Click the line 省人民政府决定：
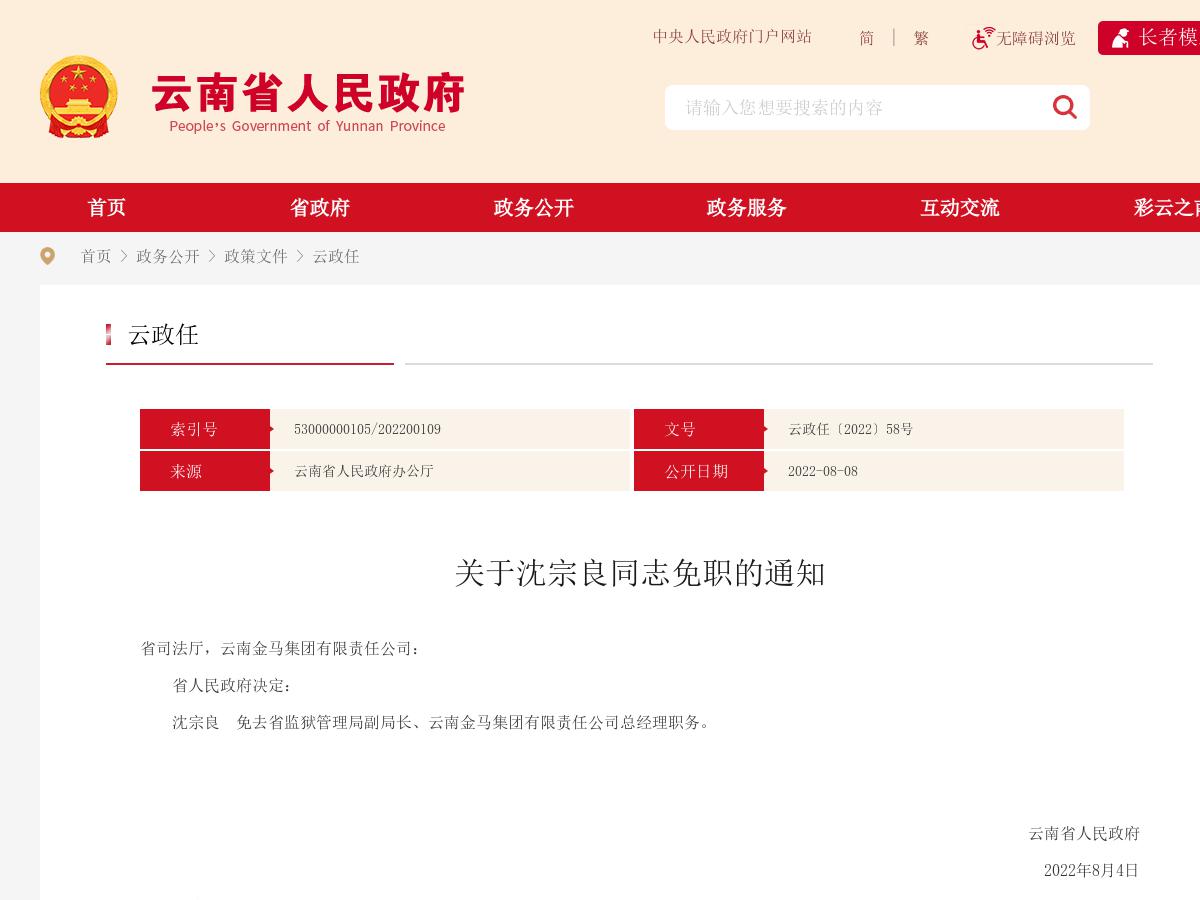 pos(233,686)
